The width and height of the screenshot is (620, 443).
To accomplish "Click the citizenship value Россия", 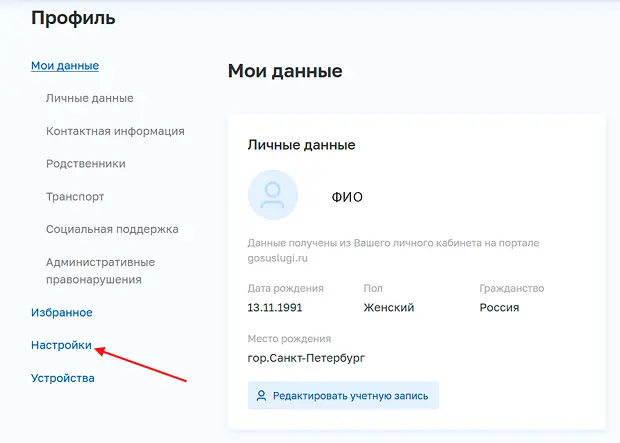I will 499,308.
